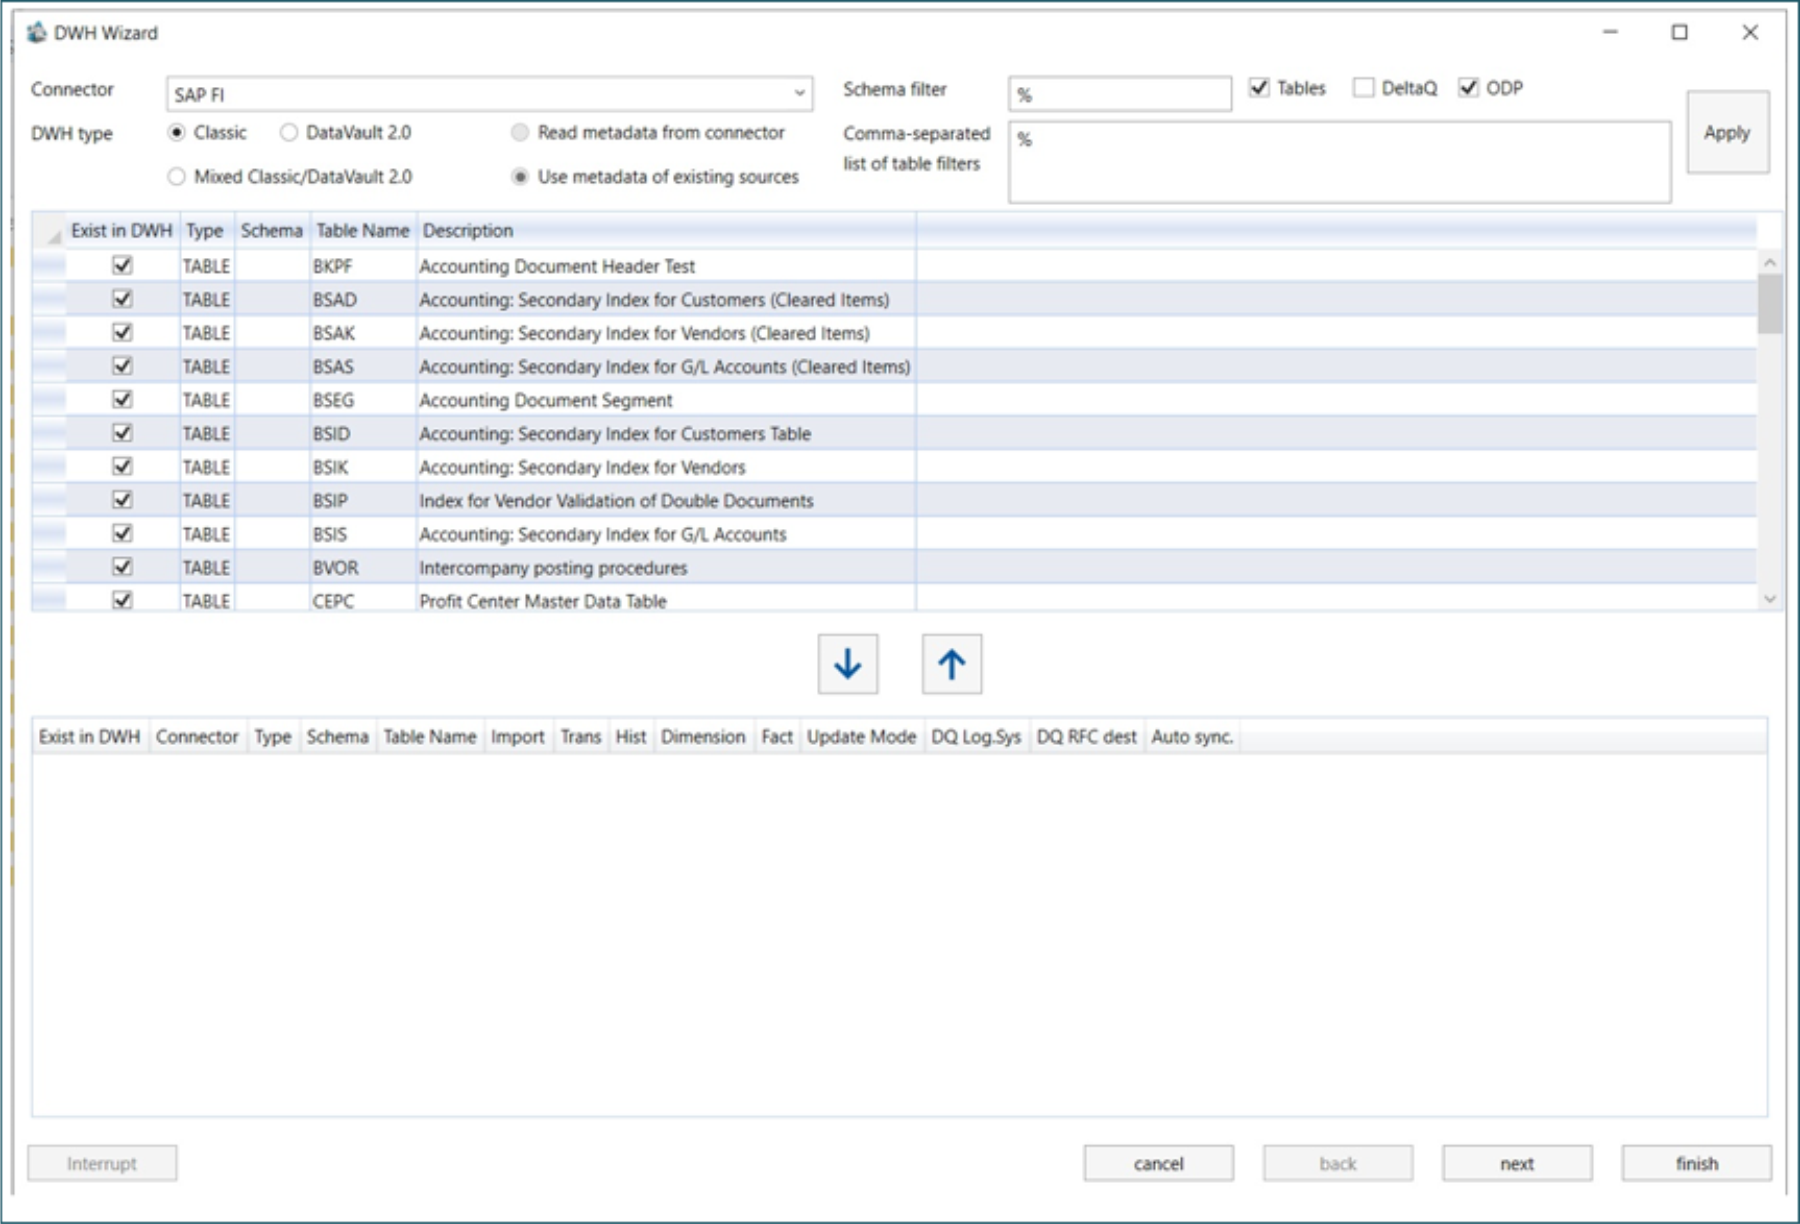Click the finish button
Viewport: 1800px width, 1224px height.
[x=1696, y=1163]
